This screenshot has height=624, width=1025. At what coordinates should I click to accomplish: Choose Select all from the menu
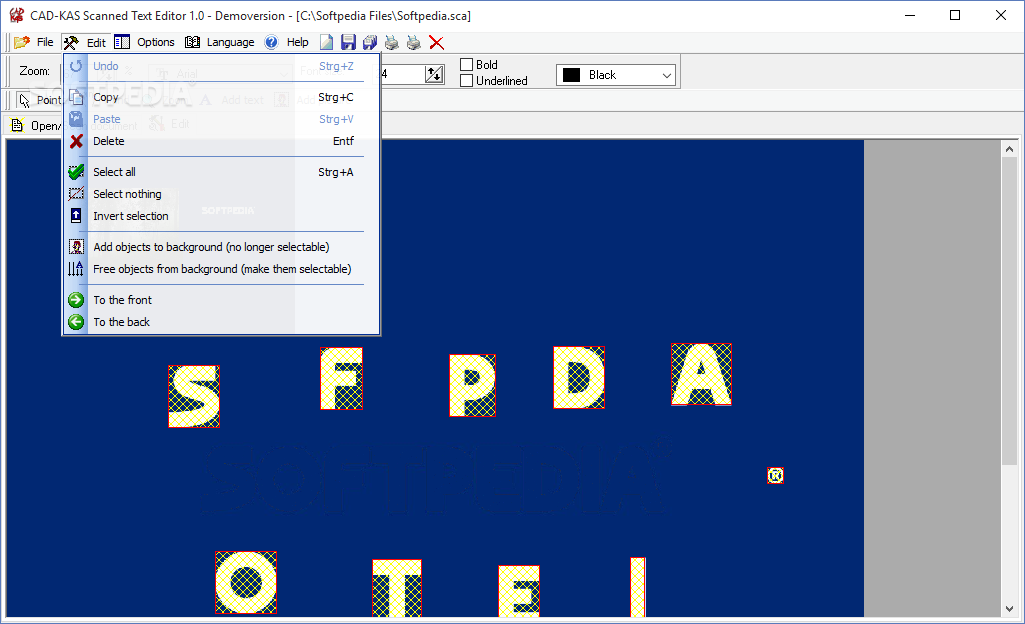click(221, 172)
